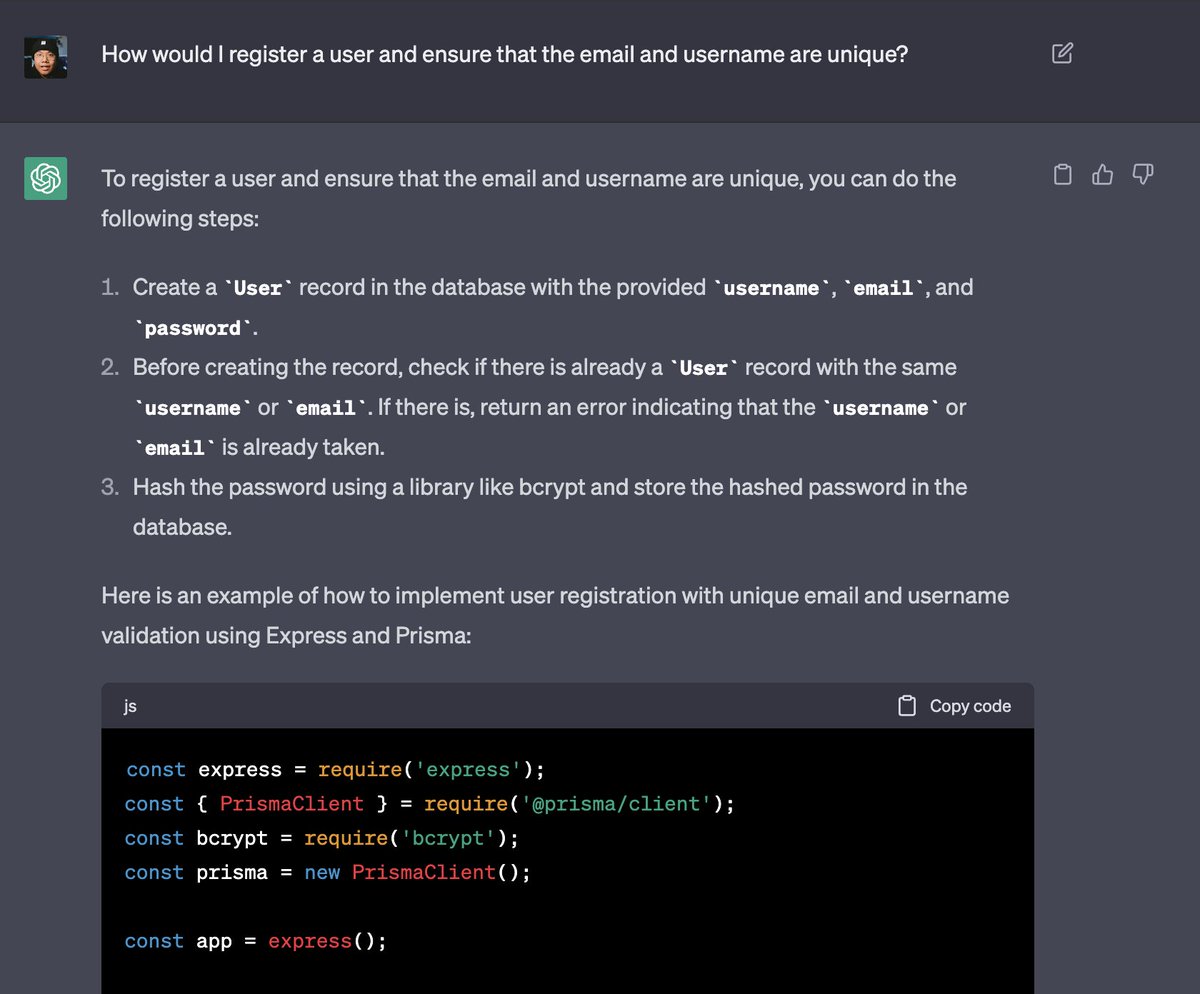Click the code line const app = express()
The image size is (1200, 994).
tap(255, 941)
